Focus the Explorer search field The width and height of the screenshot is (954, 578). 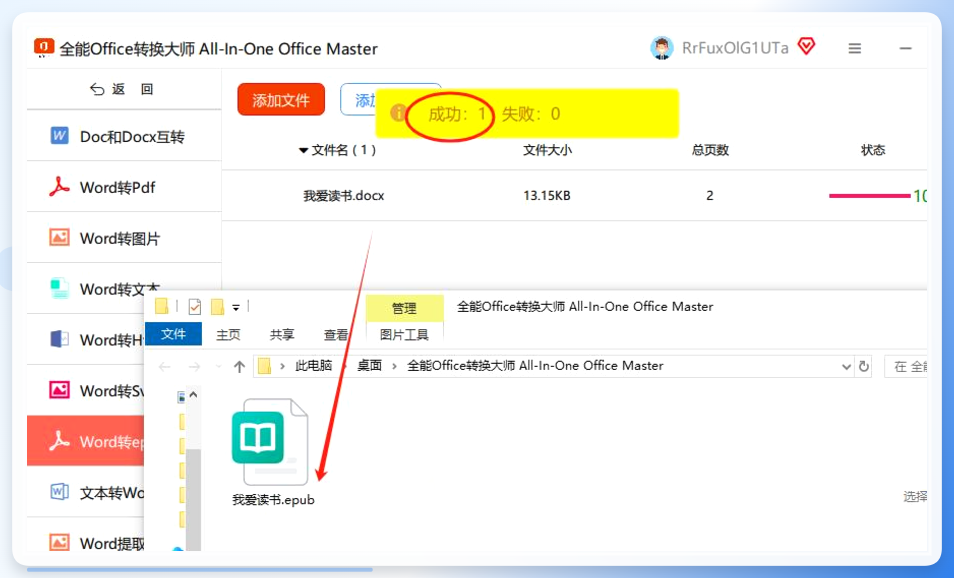coord(907,366)
